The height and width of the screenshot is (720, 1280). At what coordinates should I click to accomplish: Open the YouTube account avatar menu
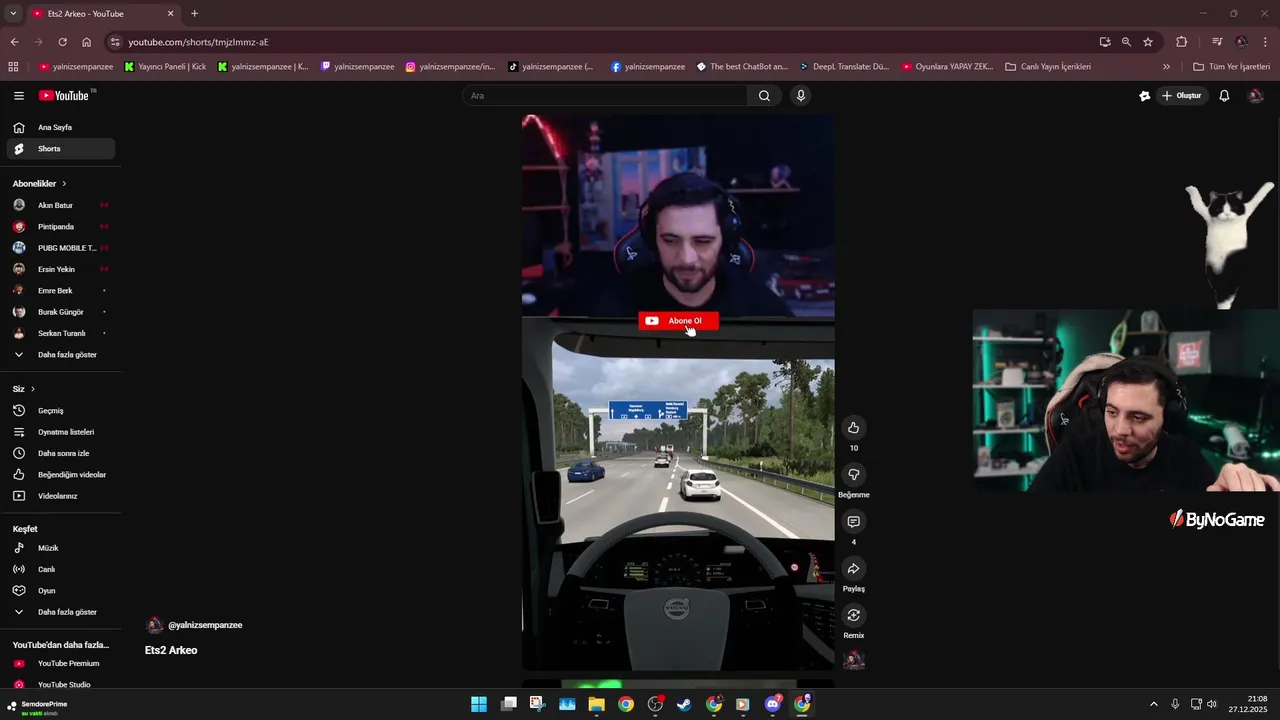point(1256,96)
